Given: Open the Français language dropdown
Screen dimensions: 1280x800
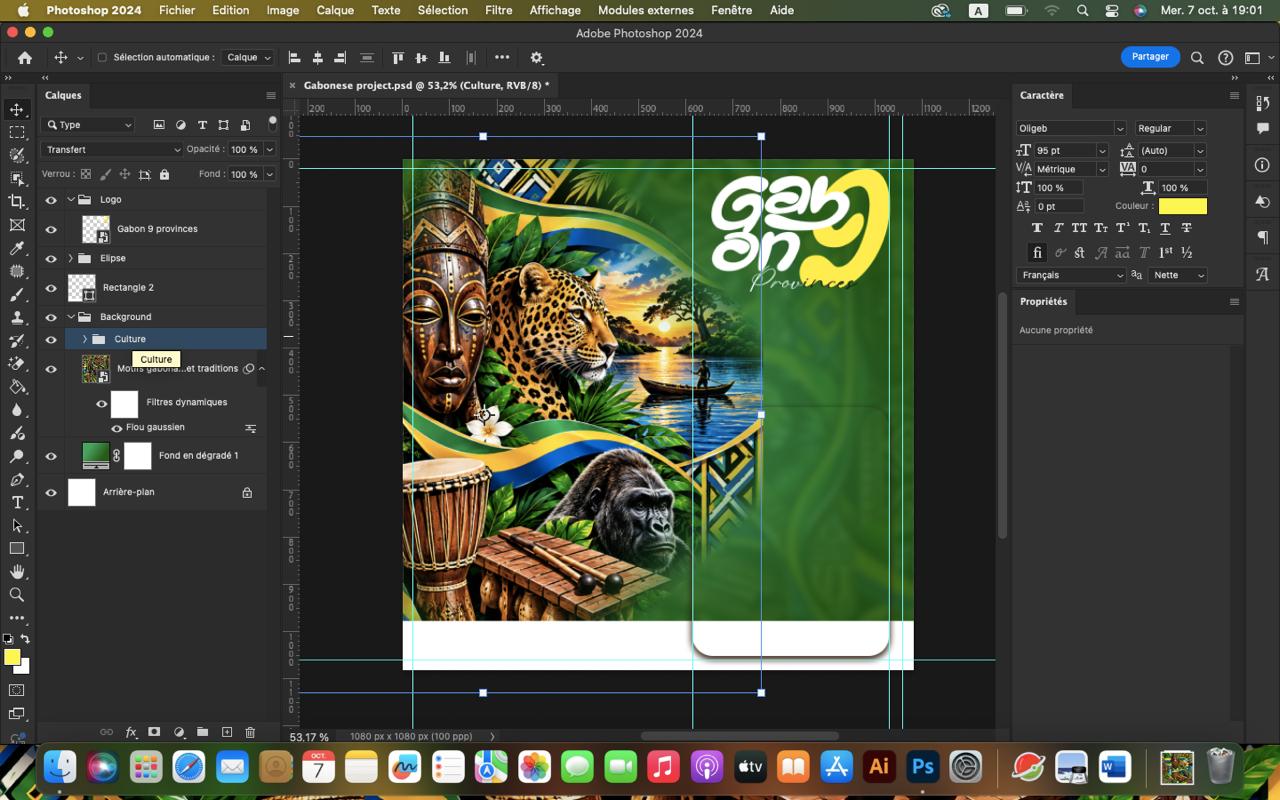Looking at the screenshot, I should click(1070, 275).
